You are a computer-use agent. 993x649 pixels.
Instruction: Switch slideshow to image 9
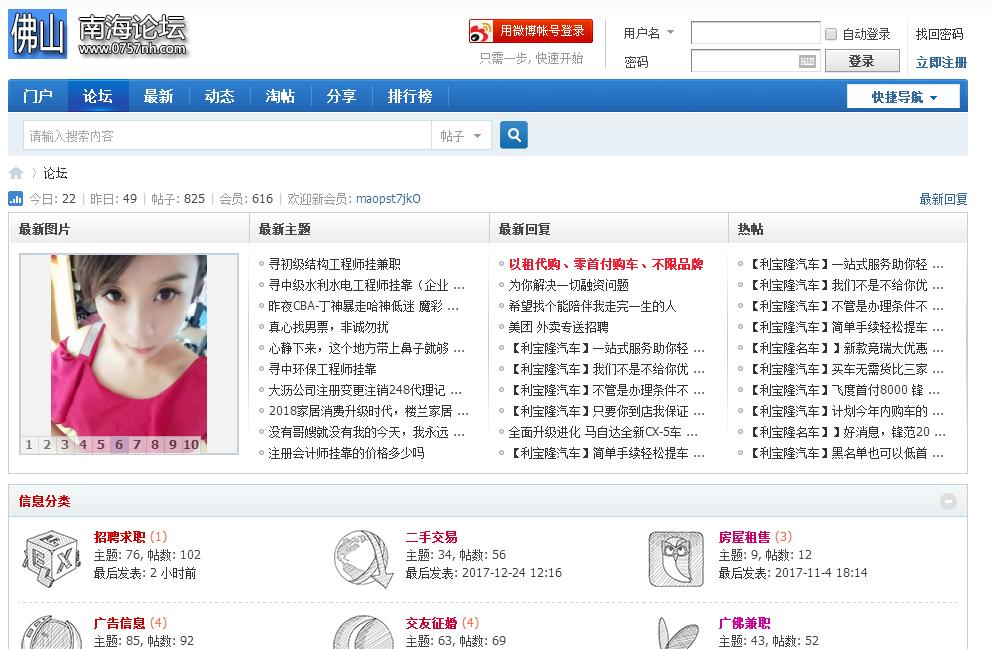[x=172, y=444]
